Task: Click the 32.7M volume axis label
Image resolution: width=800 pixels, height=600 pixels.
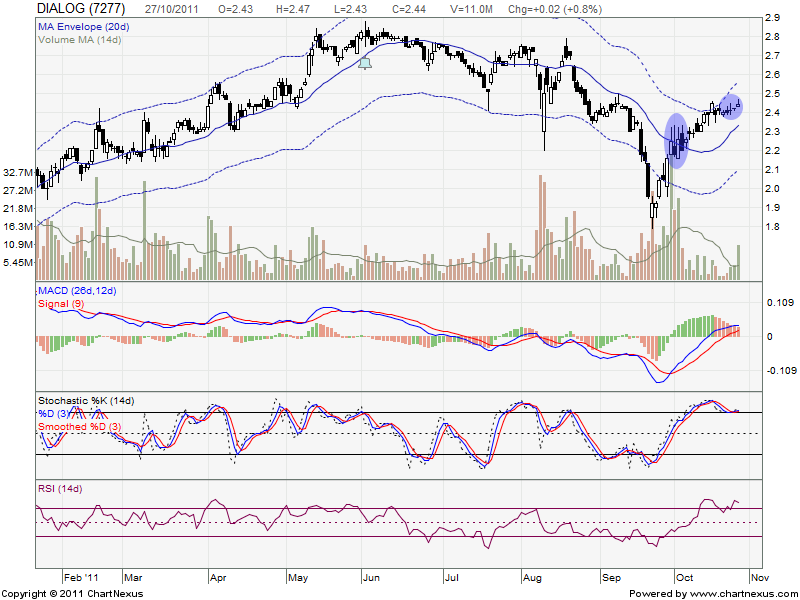Action: click(x=18, y=172)
